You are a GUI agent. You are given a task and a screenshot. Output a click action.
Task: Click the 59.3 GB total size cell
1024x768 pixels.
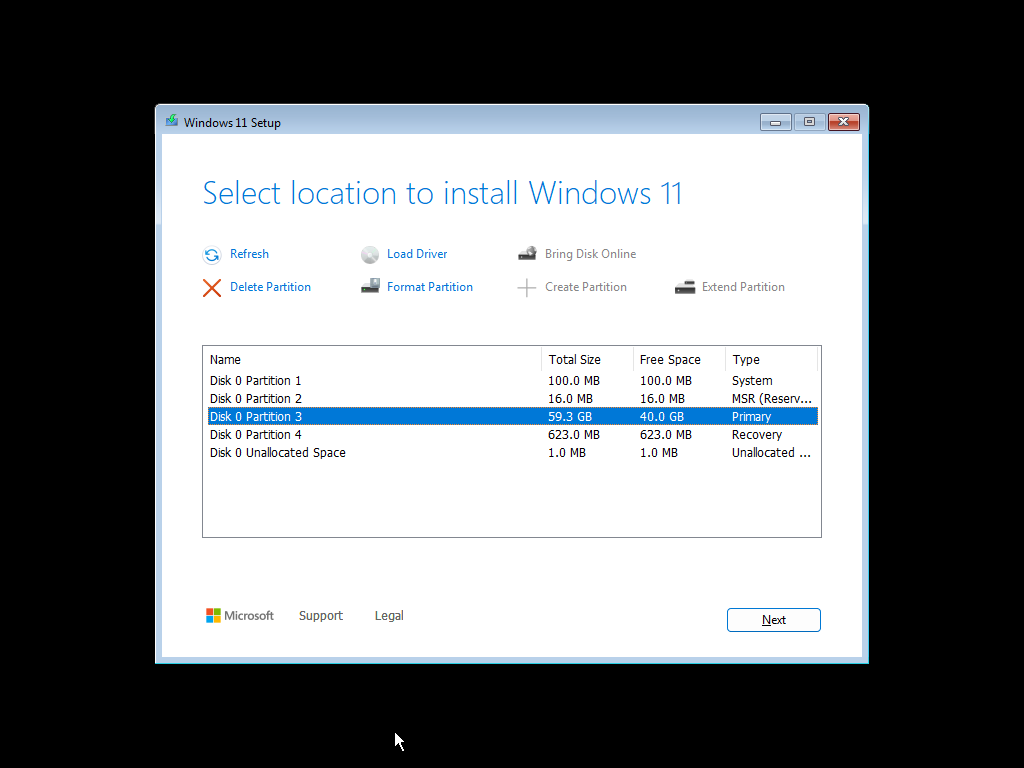click(569, 417)
